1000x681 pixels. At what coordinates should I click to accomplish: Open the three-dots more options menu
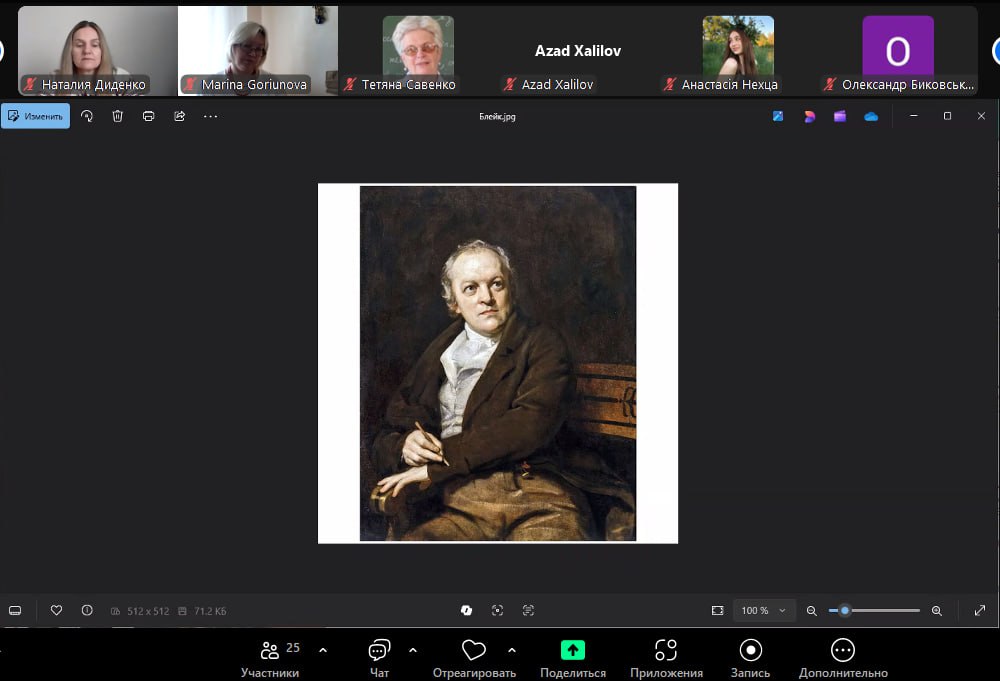pos(210,116)
